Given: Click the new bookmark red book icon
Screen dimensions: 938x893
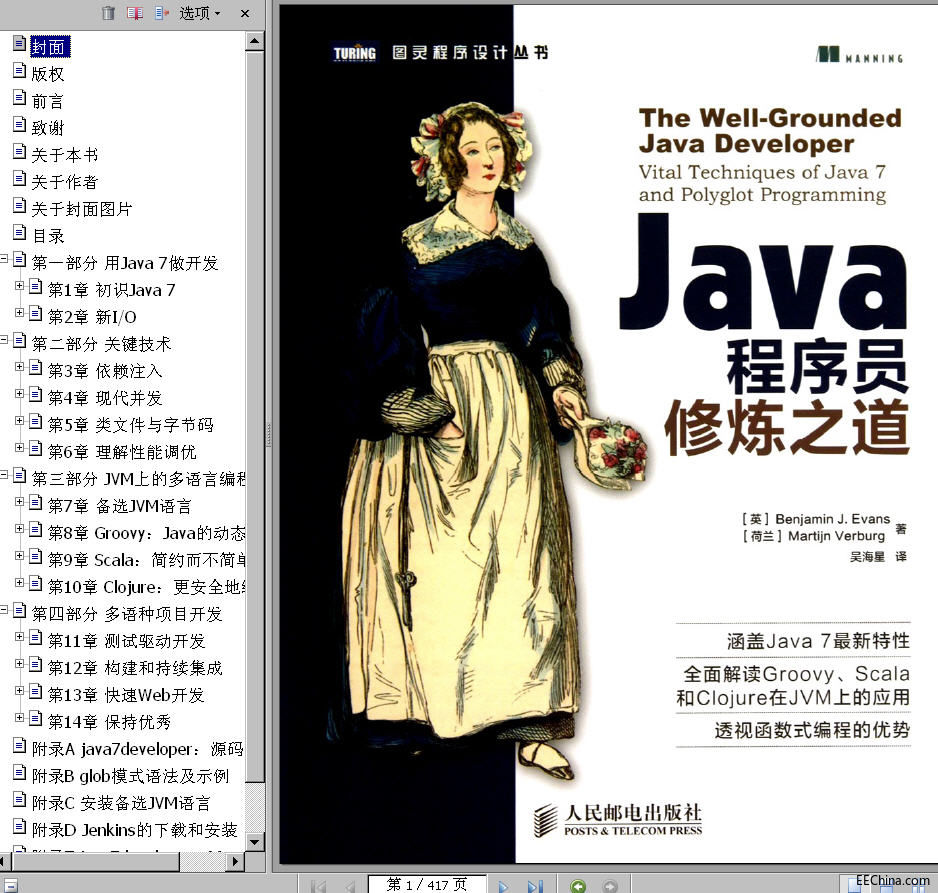Looking at the screenshot, I should click(135, 13).
